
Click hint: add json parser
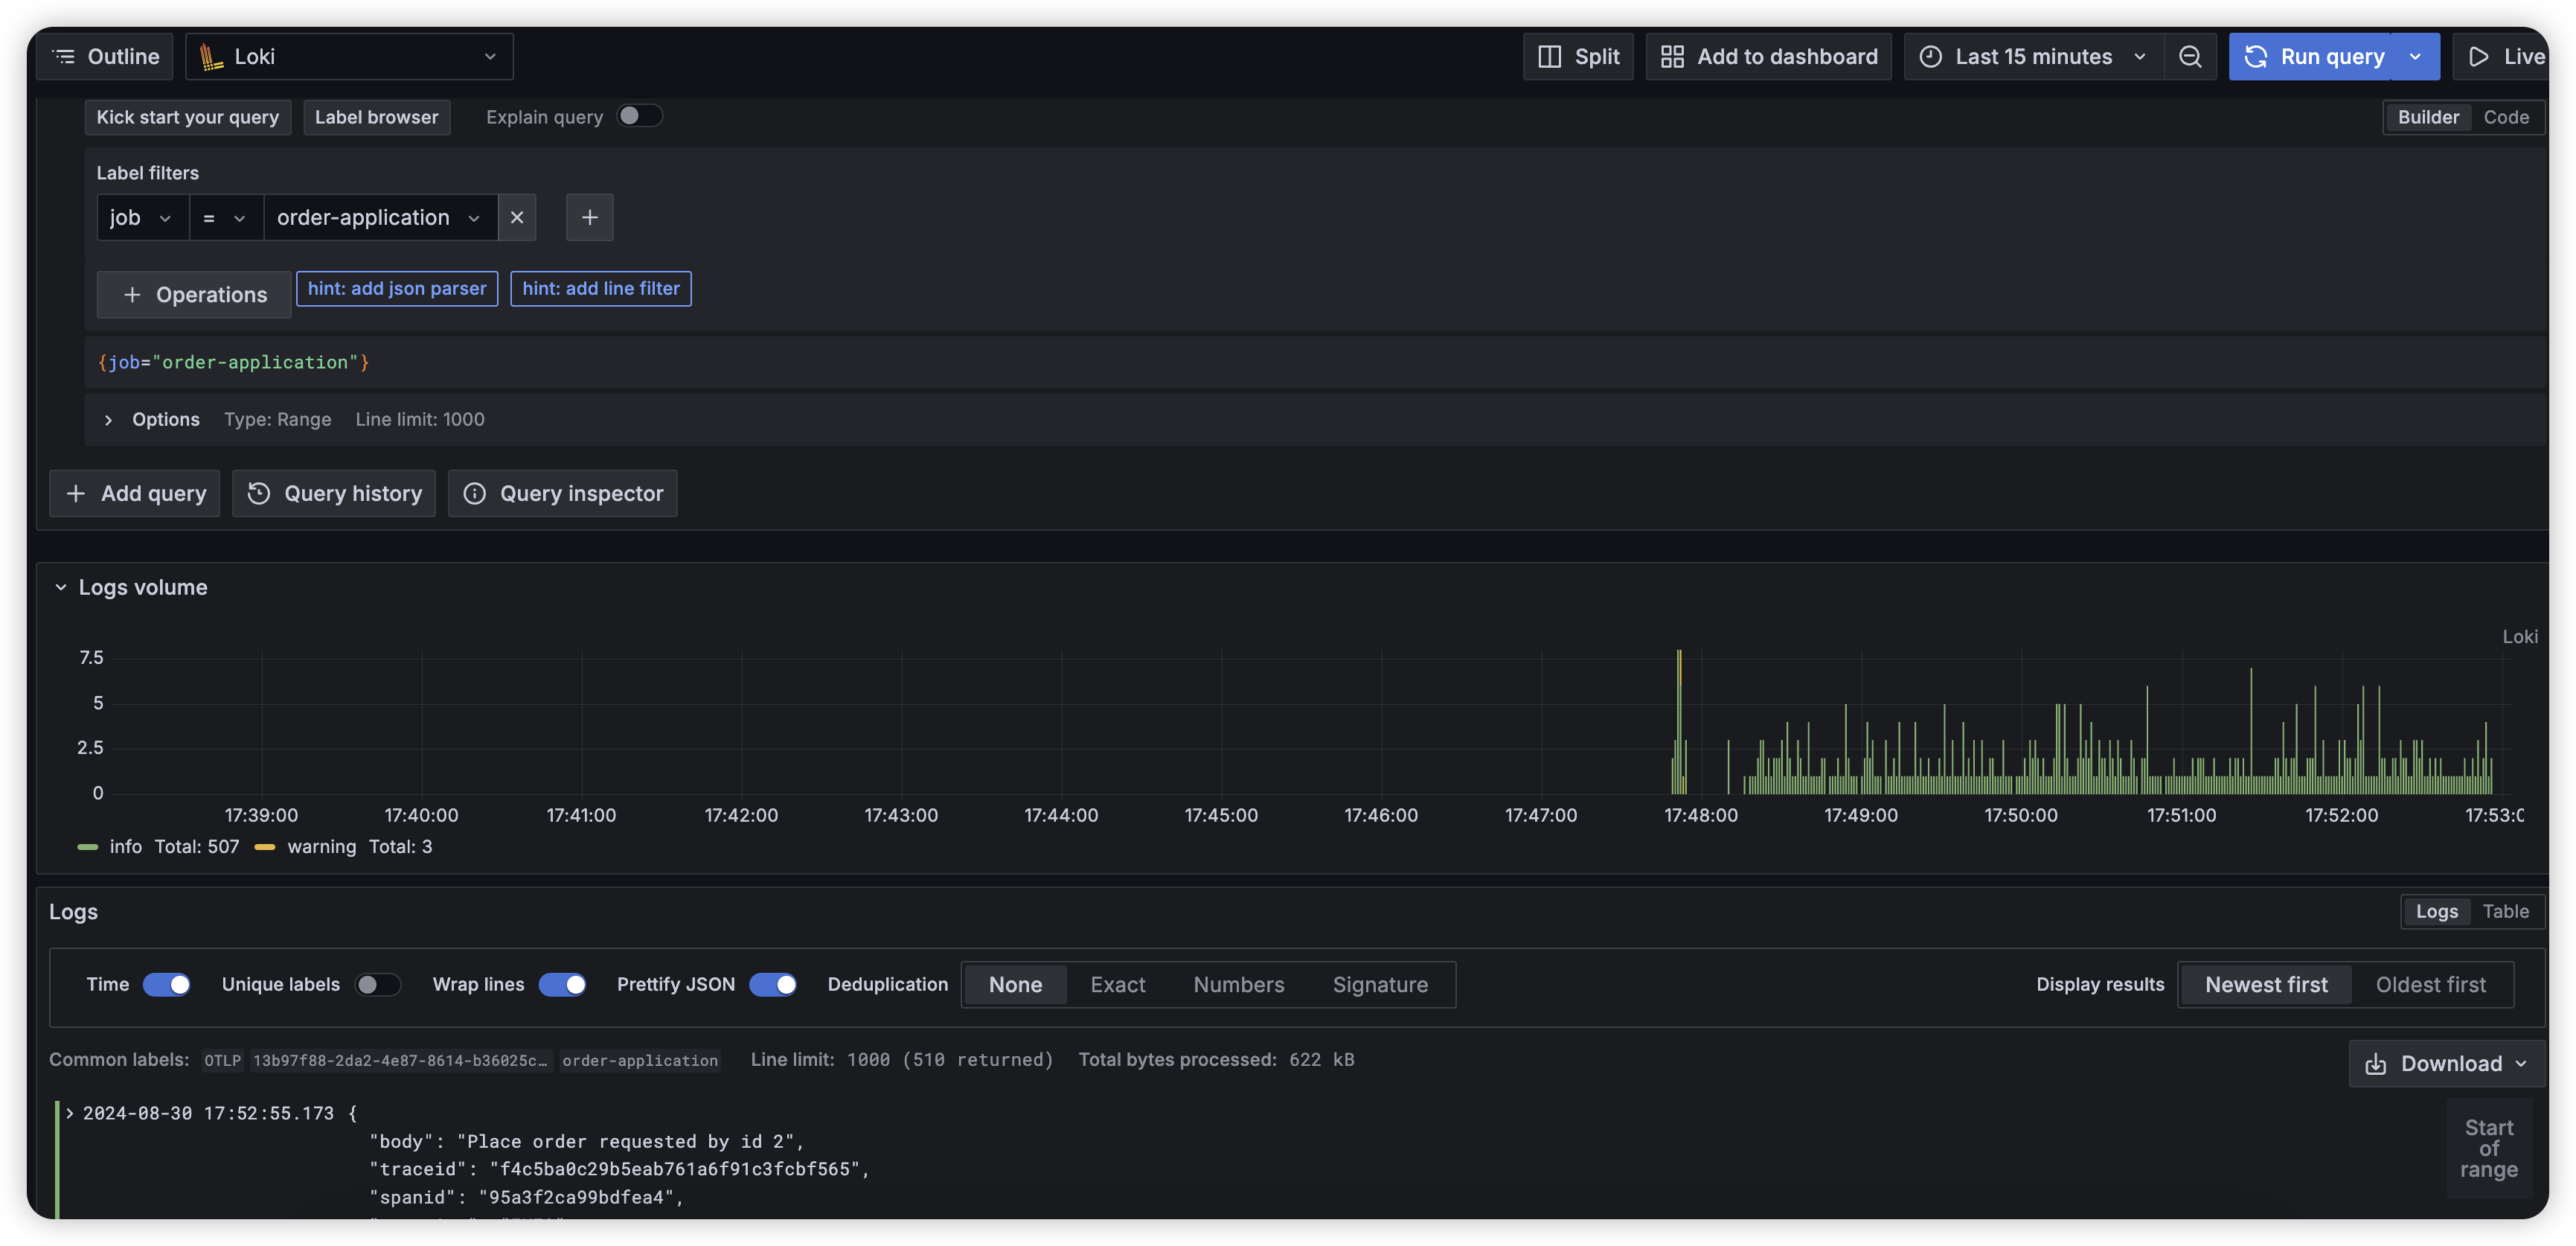[397, 289]
